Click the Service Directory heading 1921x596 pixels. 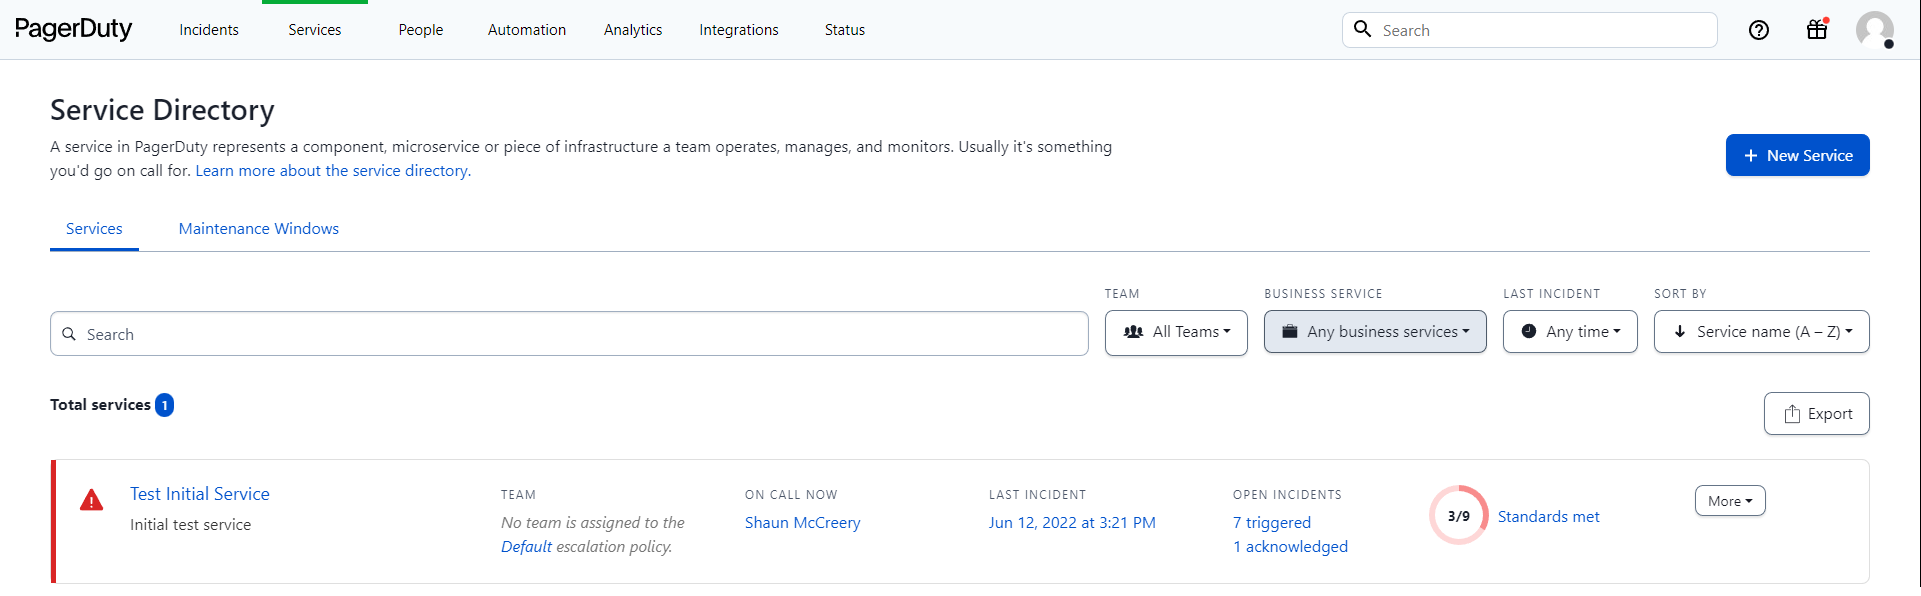pyautogui.click(x=162, y=110)
